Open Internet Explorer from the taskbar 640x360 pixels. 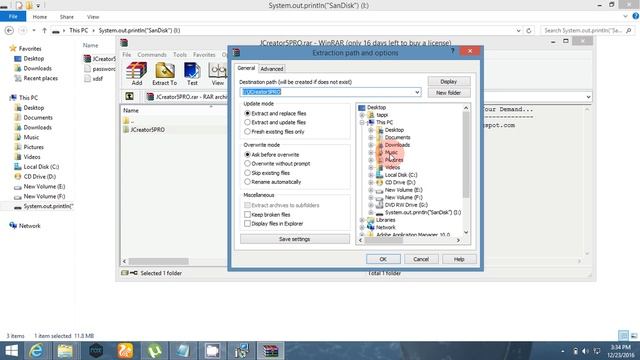pyautogui.click(x=36, y=351)
